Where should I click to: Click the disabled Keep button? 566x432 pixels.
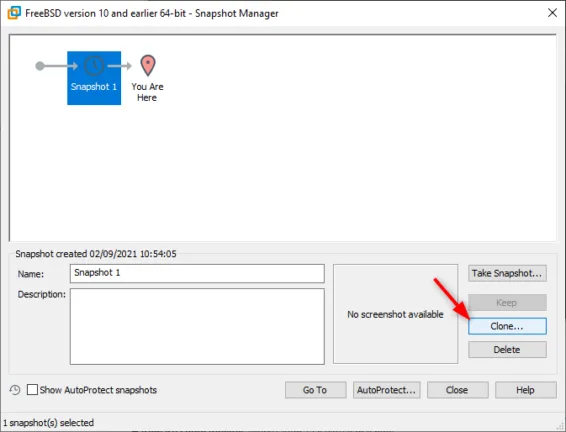pos(507,302)
